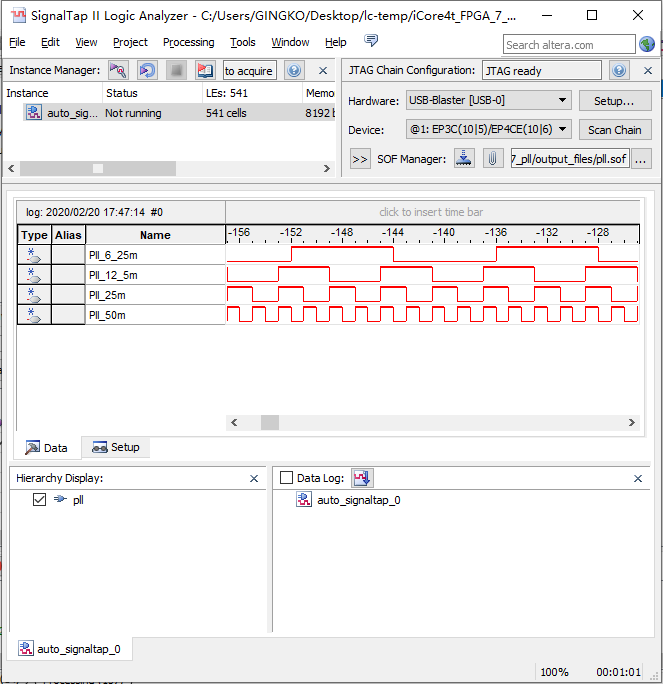Click the waveform horizontal scrollbar thumb

click(x=269, y=422)
